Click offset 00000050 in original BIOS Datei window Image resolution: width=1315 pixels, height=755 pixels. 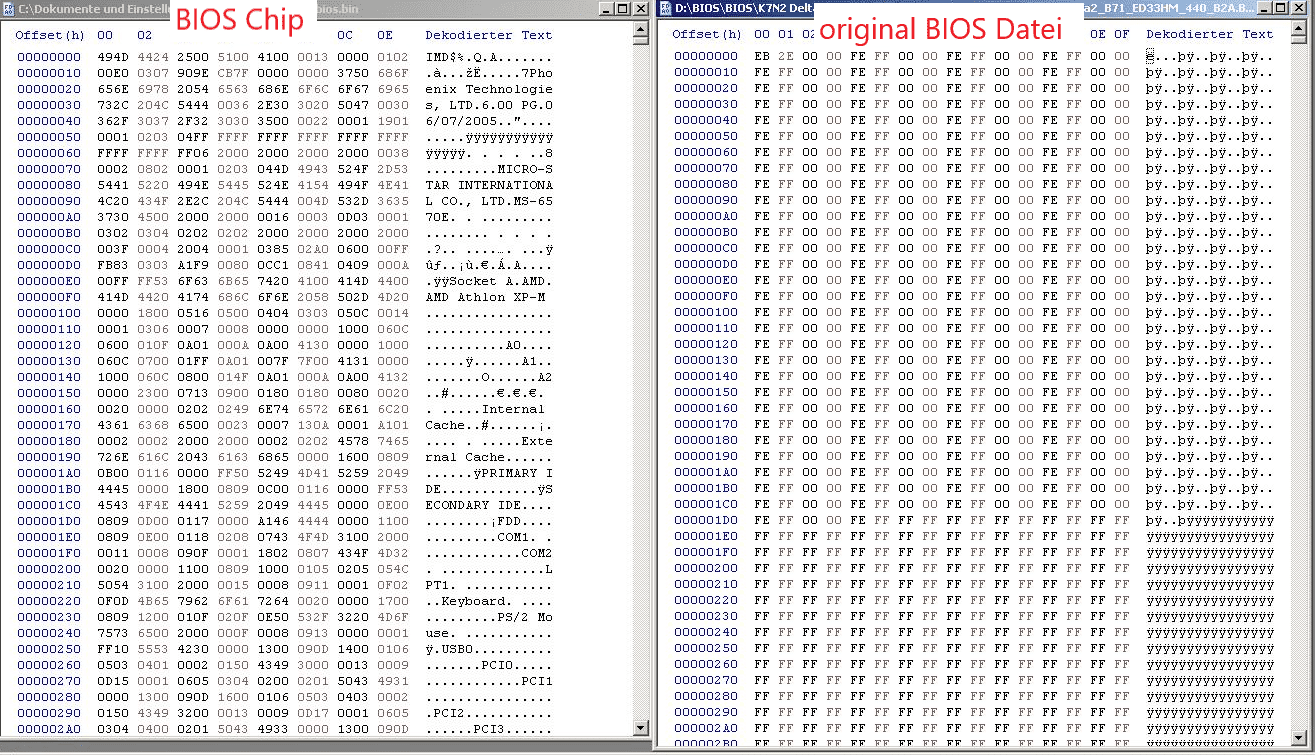pyautogui.click(x=706, y=136)
